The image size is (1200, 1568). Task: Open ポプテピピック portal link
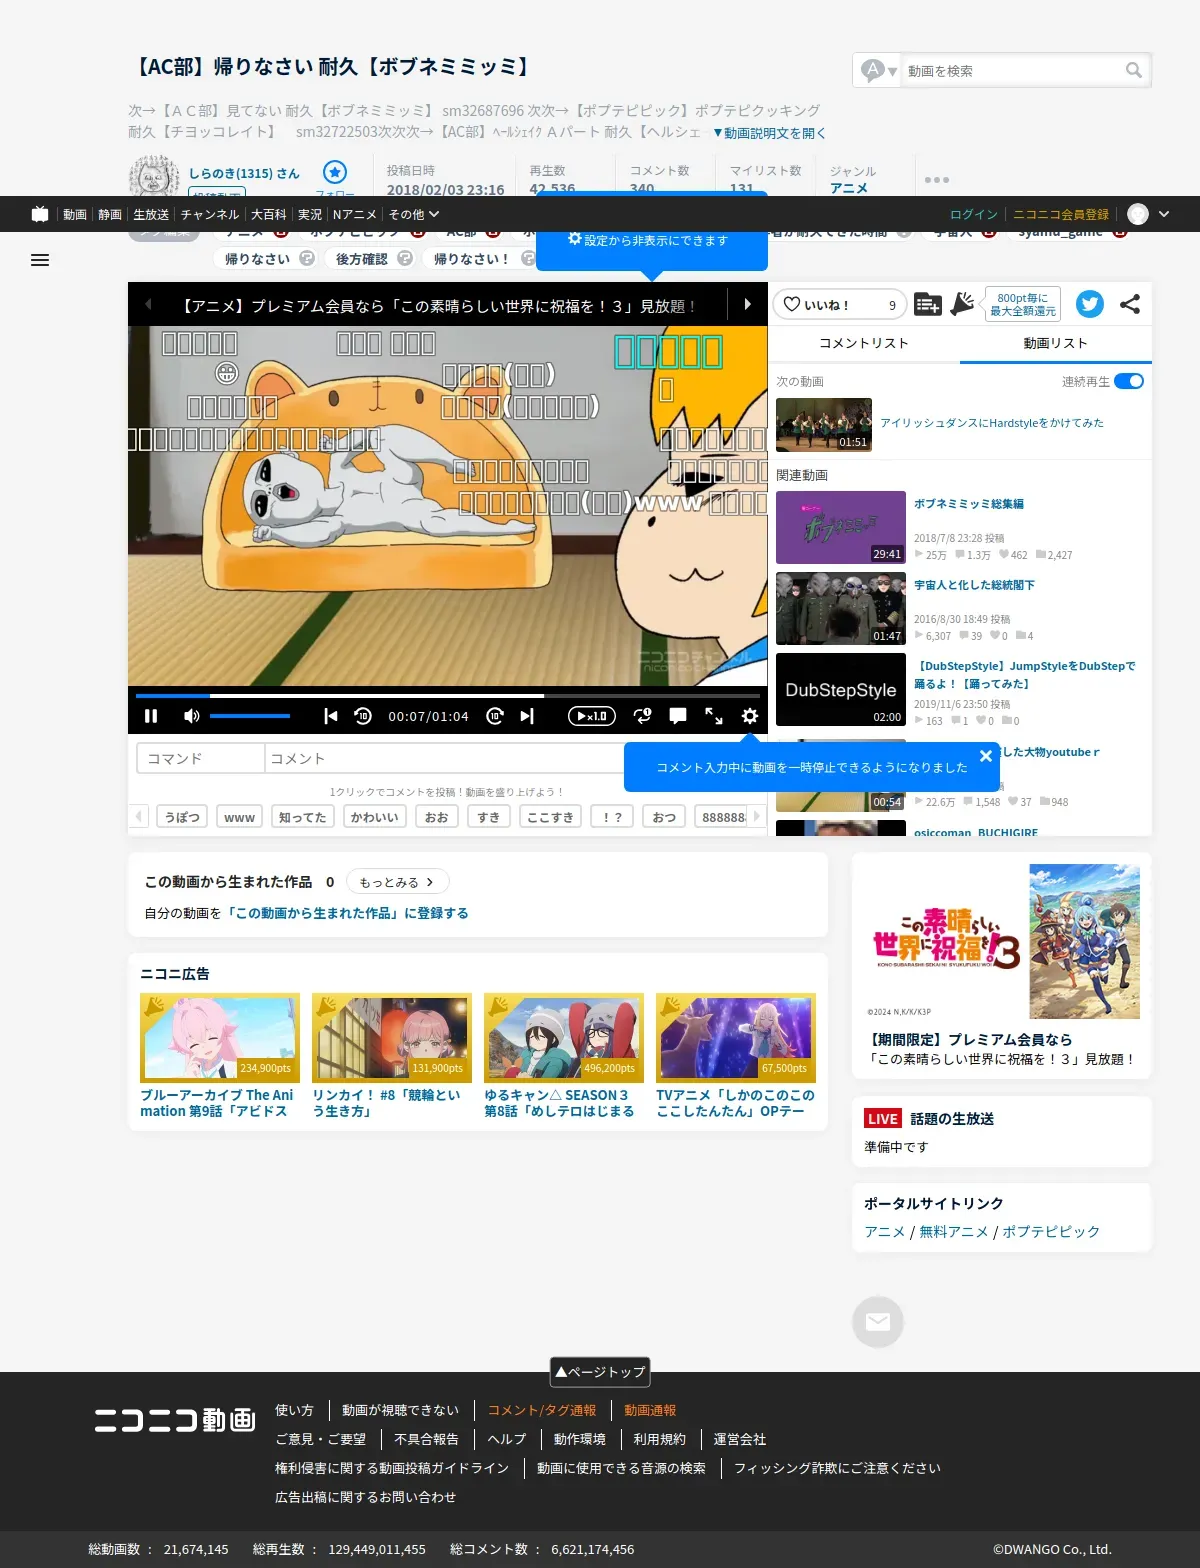click(1051, 1232)
